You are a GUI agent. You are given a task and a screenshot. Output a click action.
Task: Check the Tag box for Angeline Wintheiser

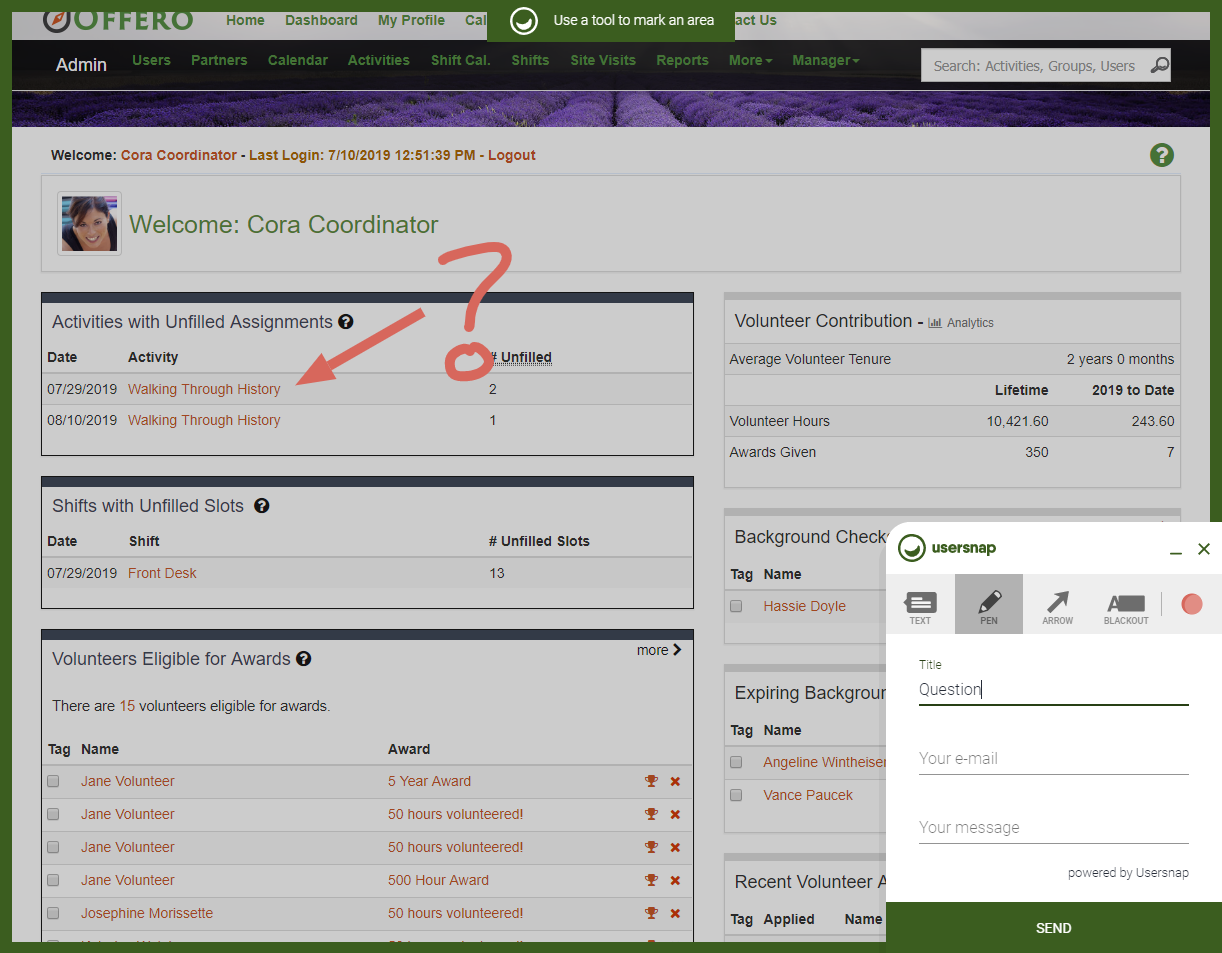coord(736,762)
